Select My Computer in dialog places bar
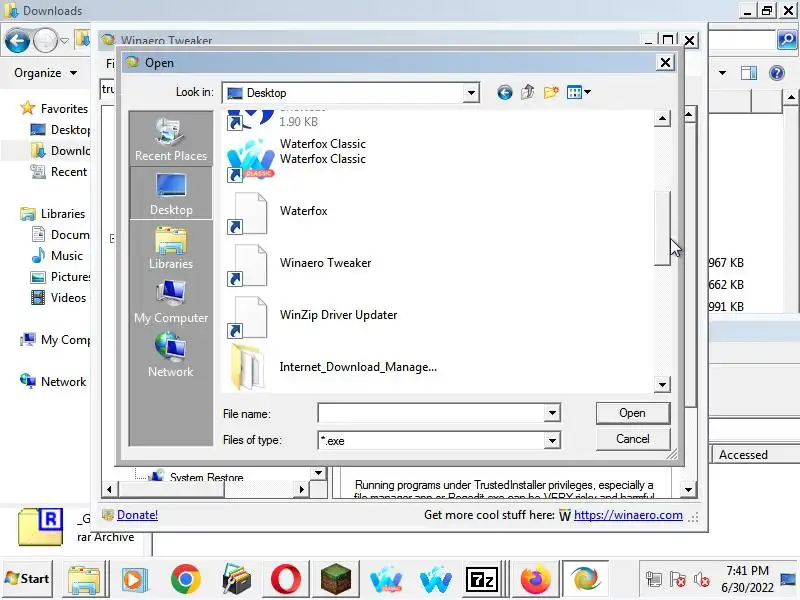The width and height of the screenshot is (800, 600). click(171, 302)
